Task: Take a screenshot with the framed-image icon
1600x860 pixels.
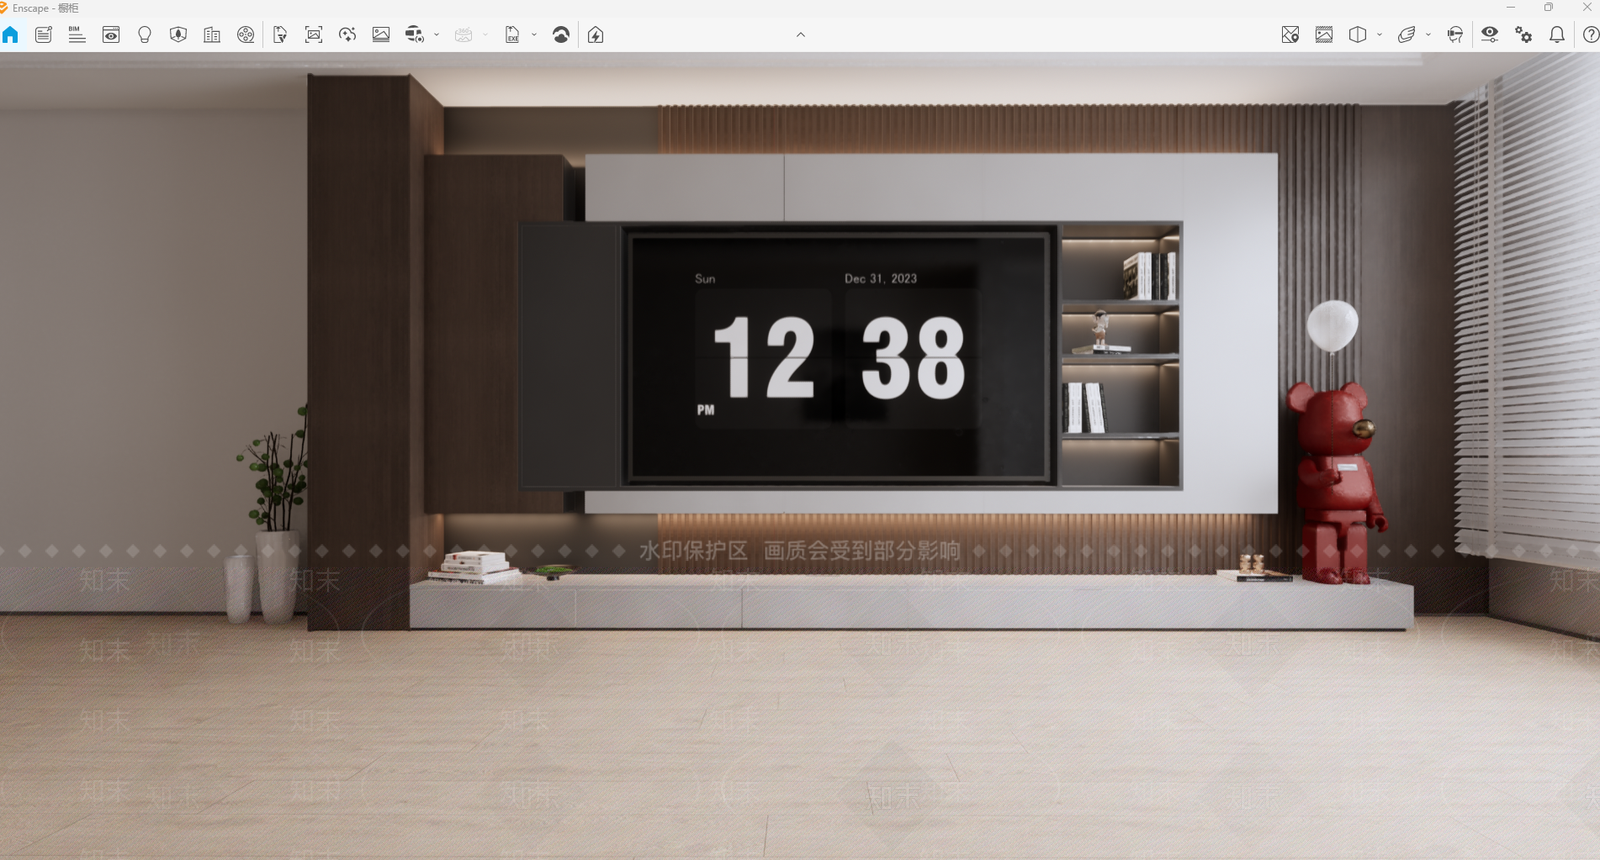Action: (314, 35)
